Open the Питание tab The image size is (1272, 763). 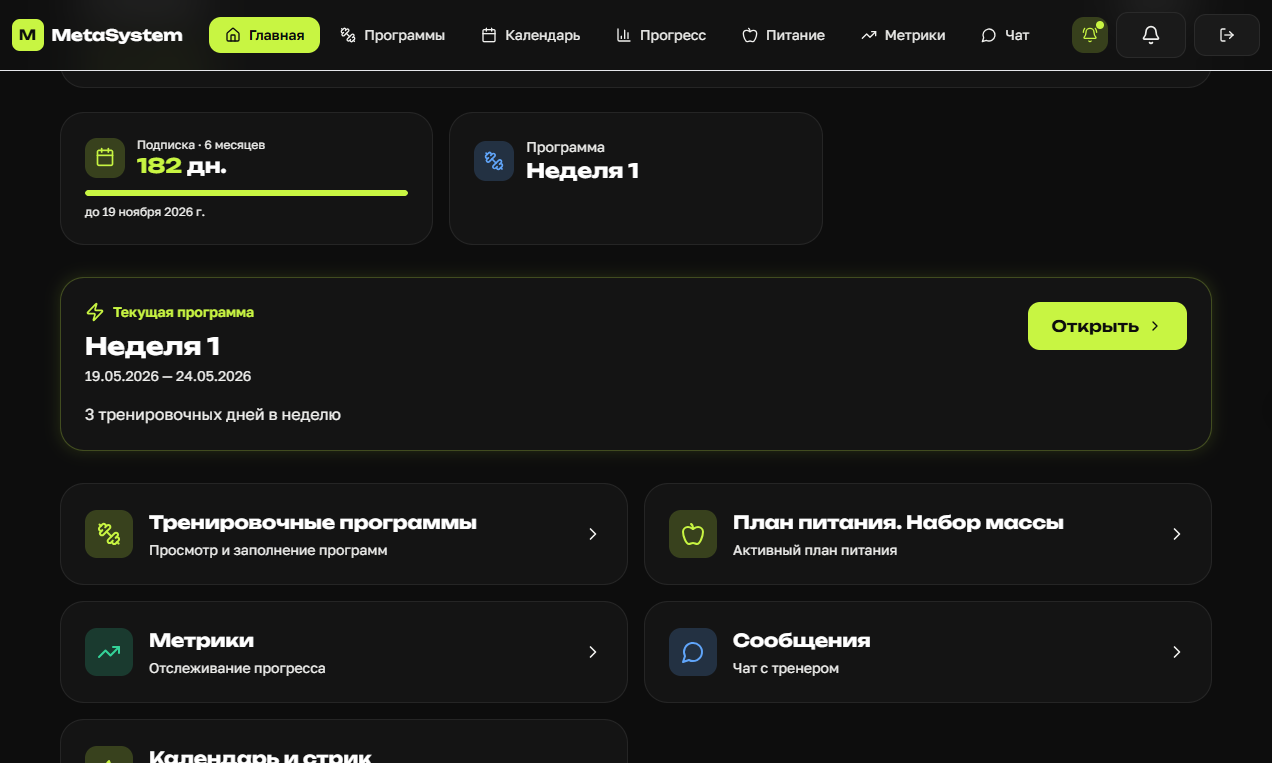783,35
